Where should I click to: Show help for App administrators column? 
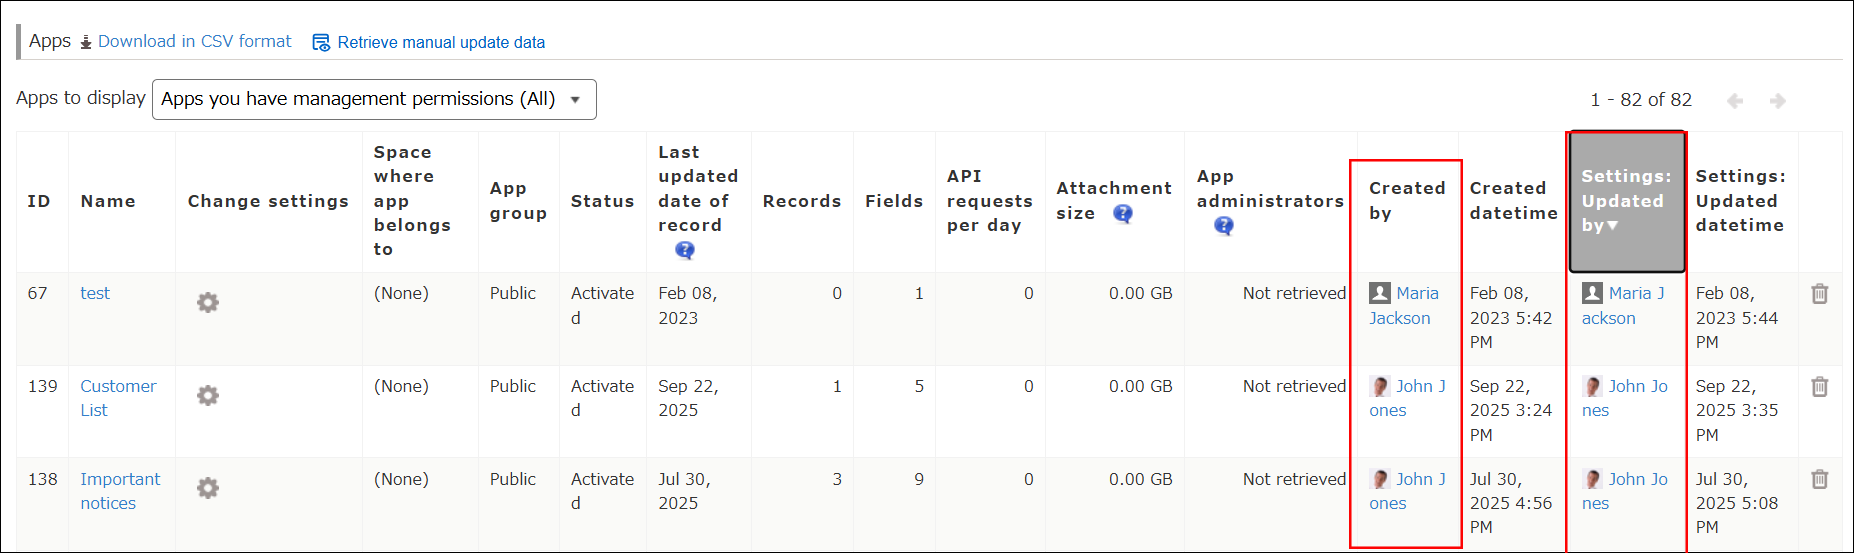[x=1223, y=226]
